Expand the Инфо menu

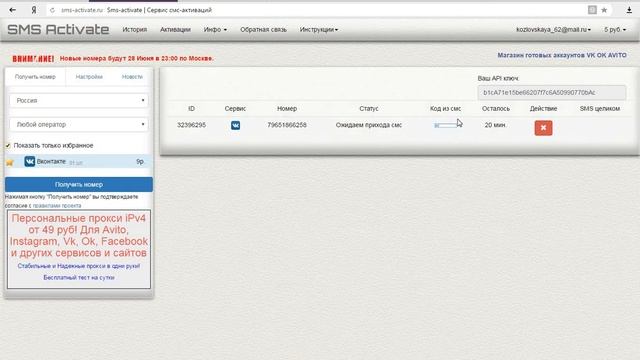(x=215, y=29)
